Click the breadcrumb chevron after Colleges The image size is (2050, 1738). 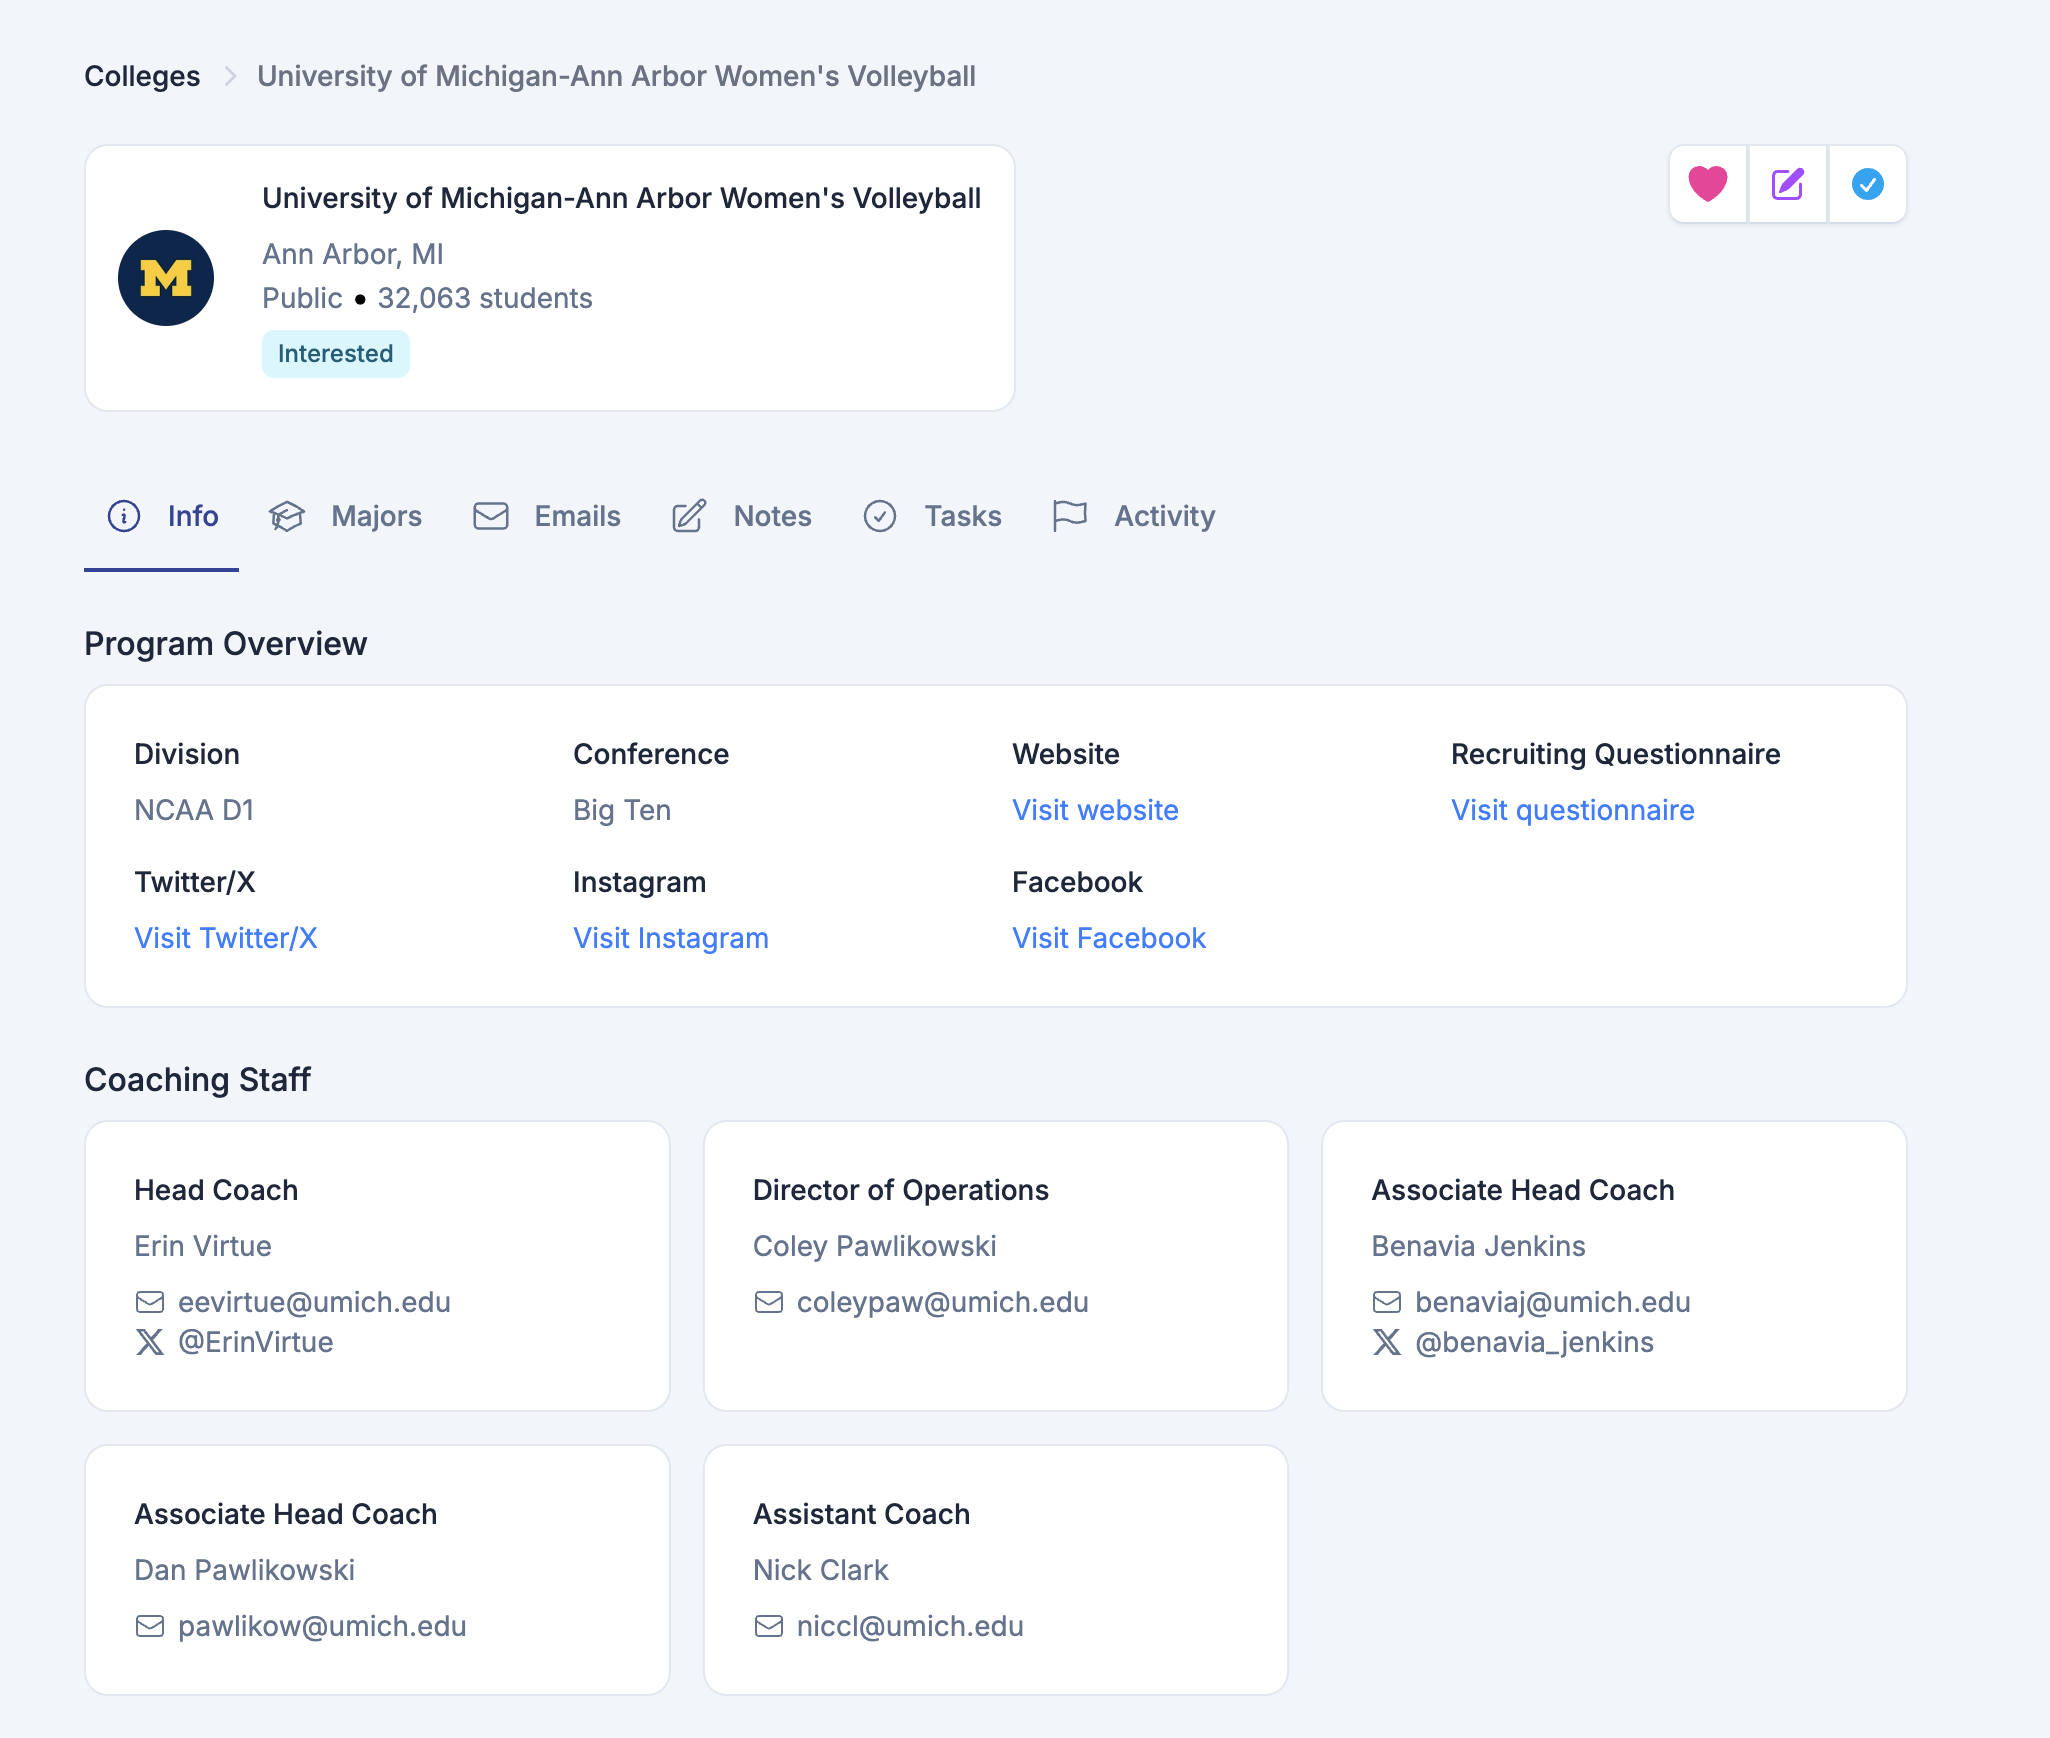tap(230, 76)
